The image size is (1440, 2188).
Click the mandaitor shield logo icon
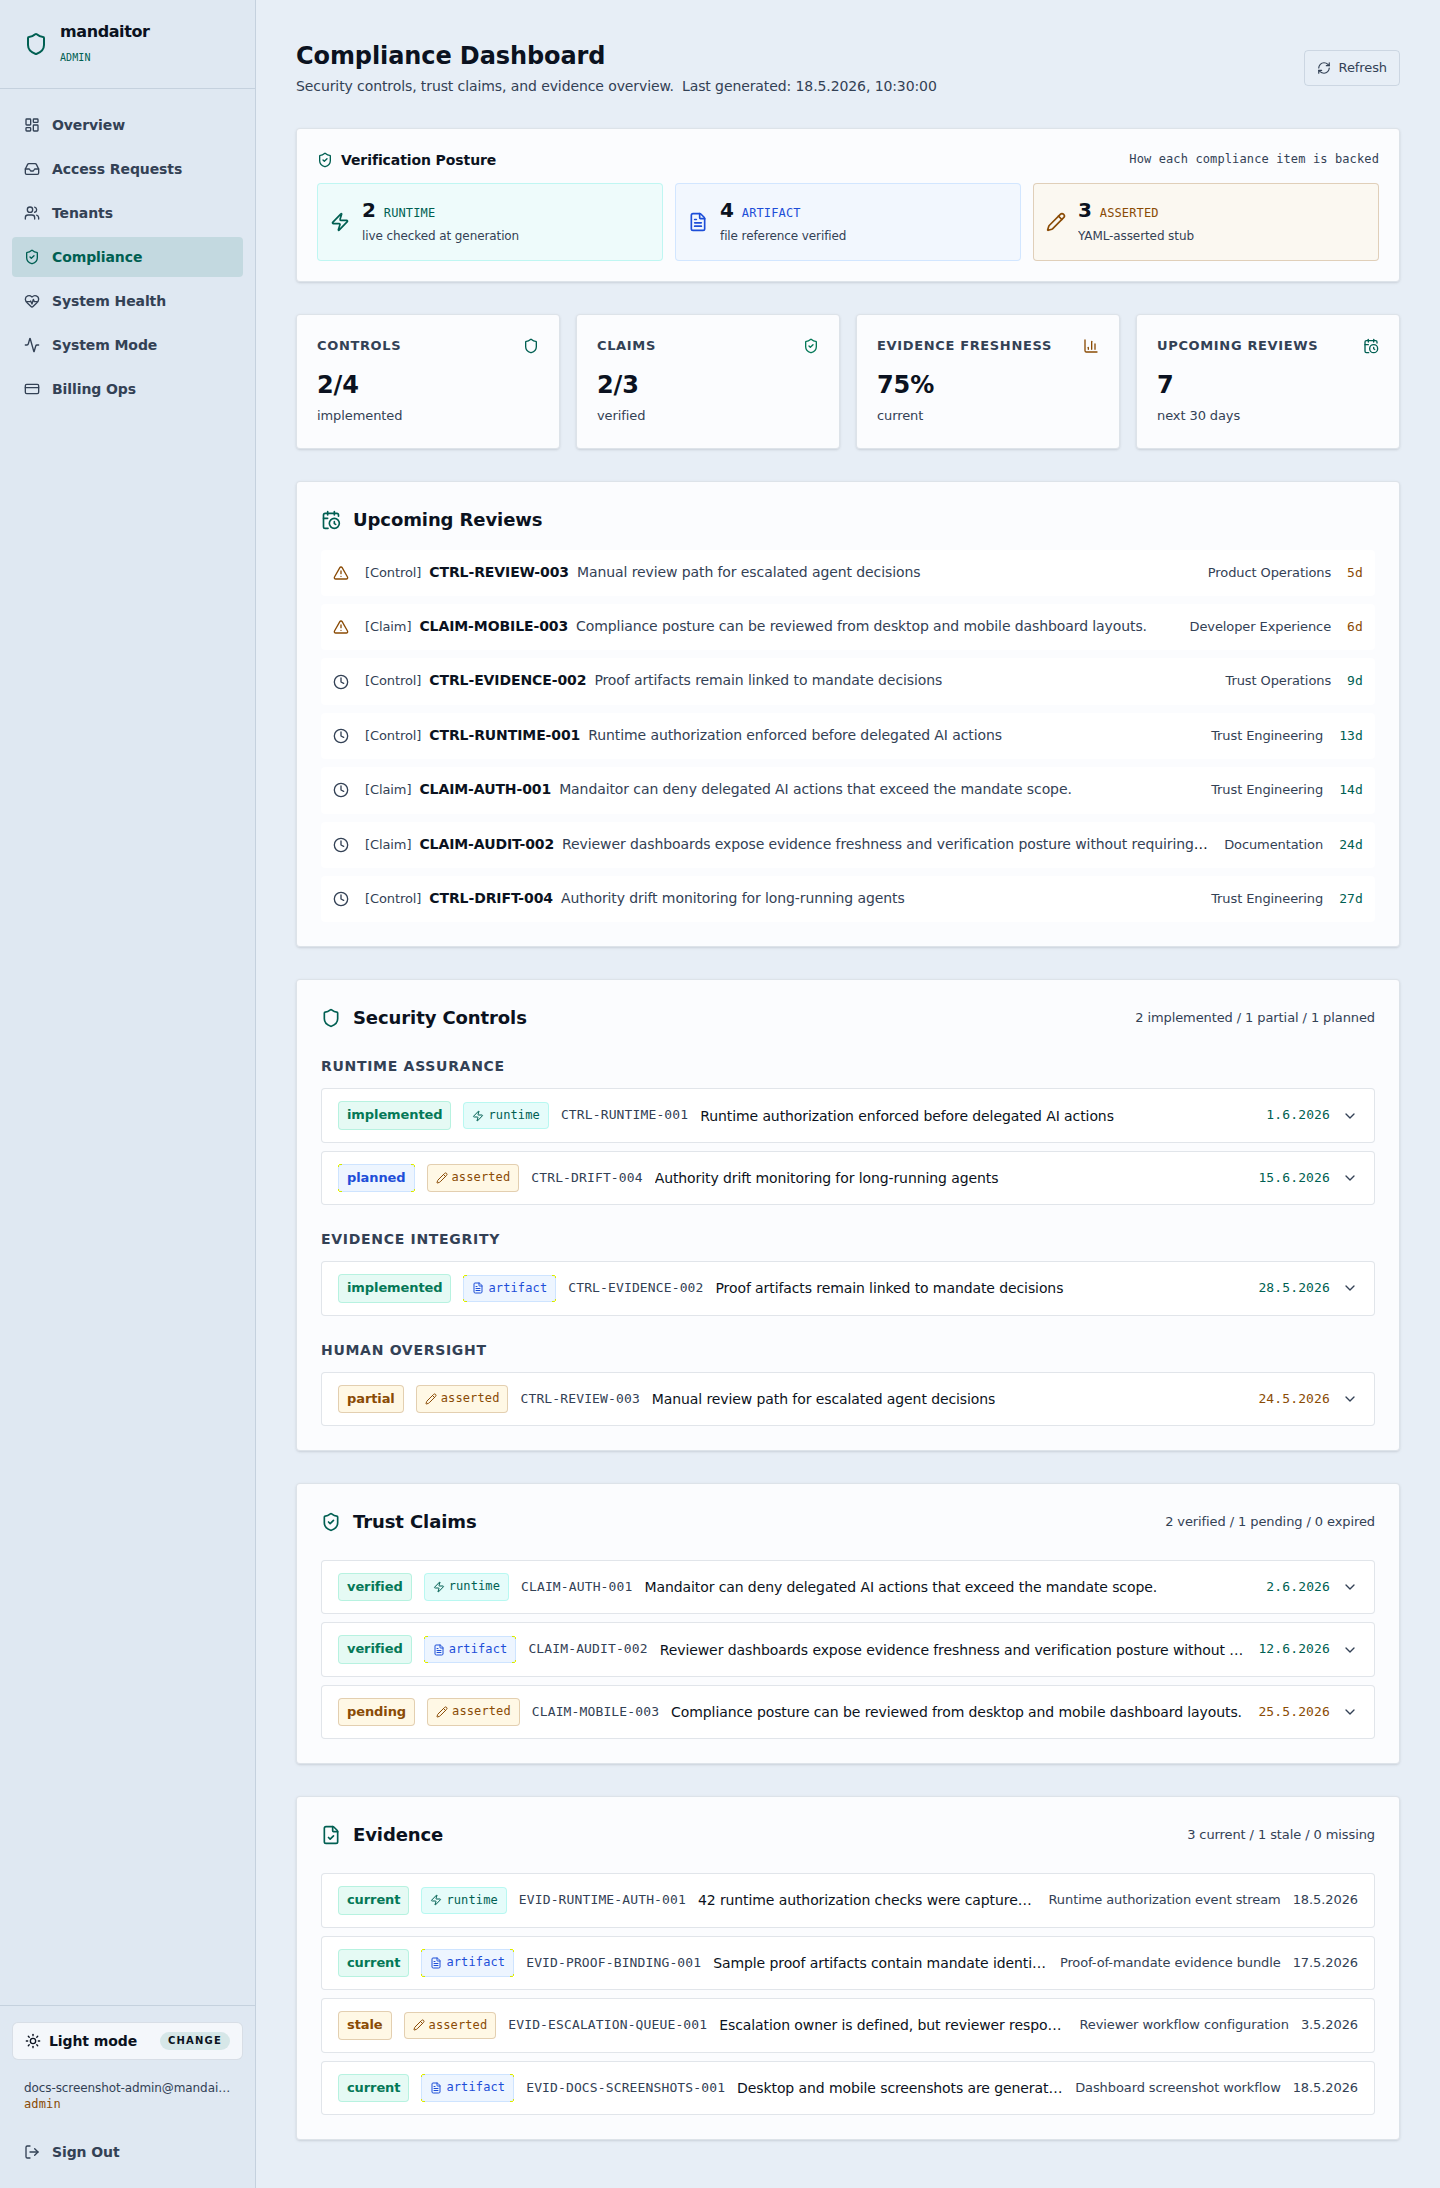click(36, 44)
